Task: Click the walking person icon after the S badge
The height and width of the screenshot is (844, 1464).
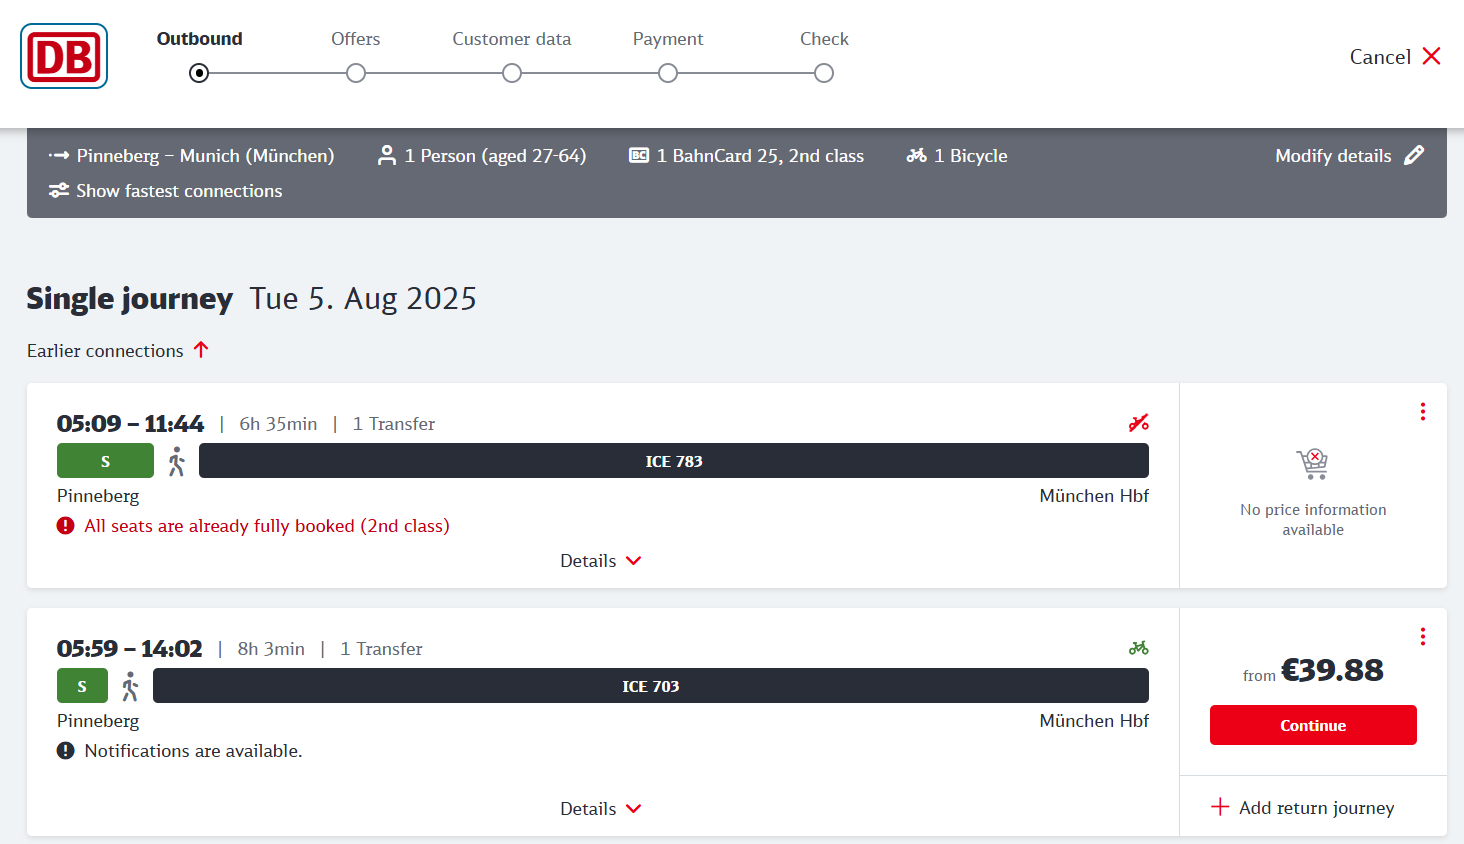Action: point(176,460)
